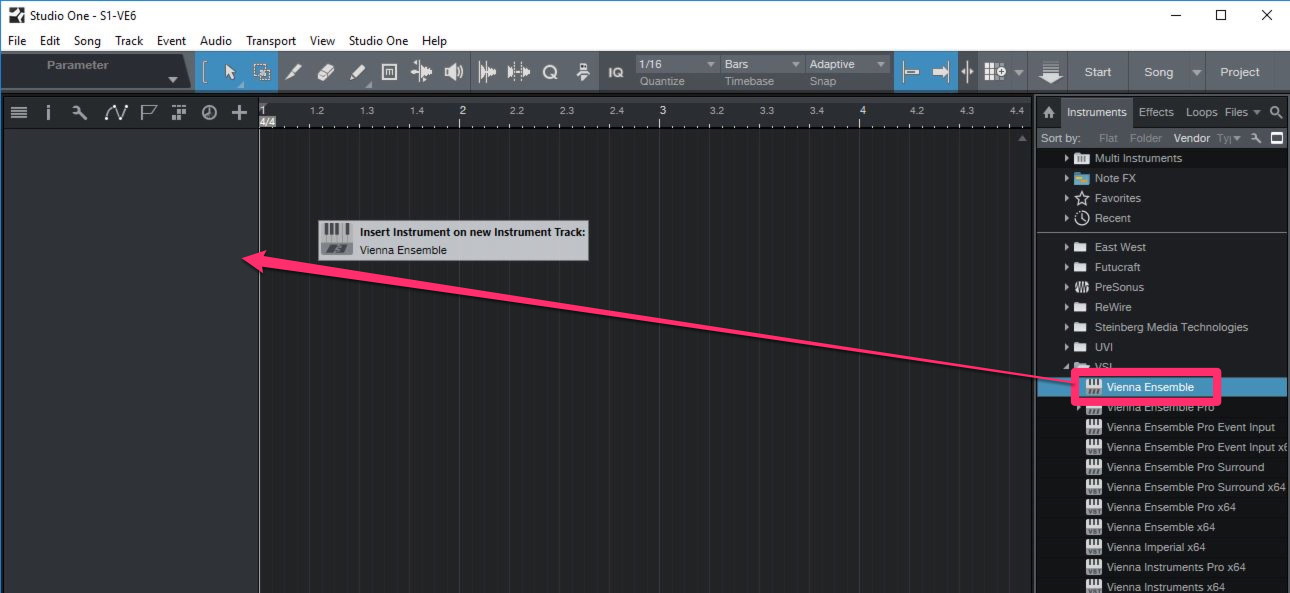The width and height of the screenshot is (1290, 593).
Task: Expand the PreSonus vendor folder
Action: click(x=1067, y=287)
